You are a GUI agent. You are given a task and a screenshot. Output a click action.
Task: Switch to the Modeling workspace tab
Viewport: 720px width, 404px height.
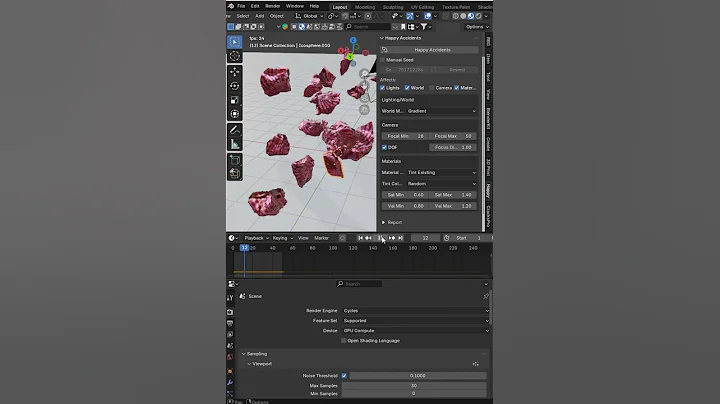(365, 7)
